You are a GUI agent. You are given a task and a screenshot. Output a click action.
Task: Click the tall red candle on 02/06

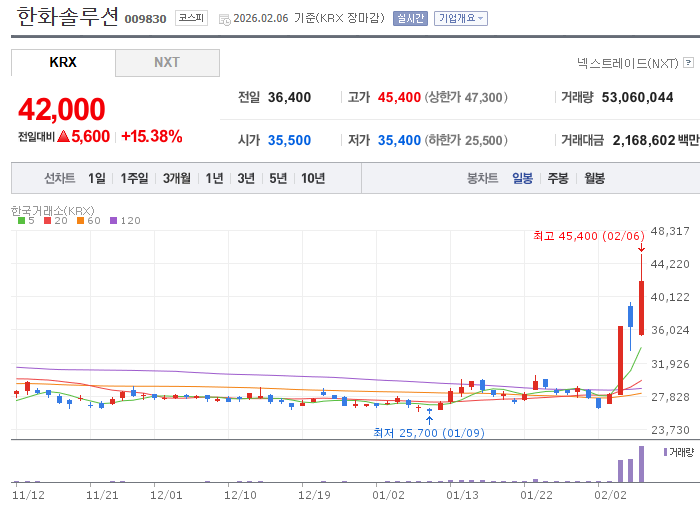642,308
